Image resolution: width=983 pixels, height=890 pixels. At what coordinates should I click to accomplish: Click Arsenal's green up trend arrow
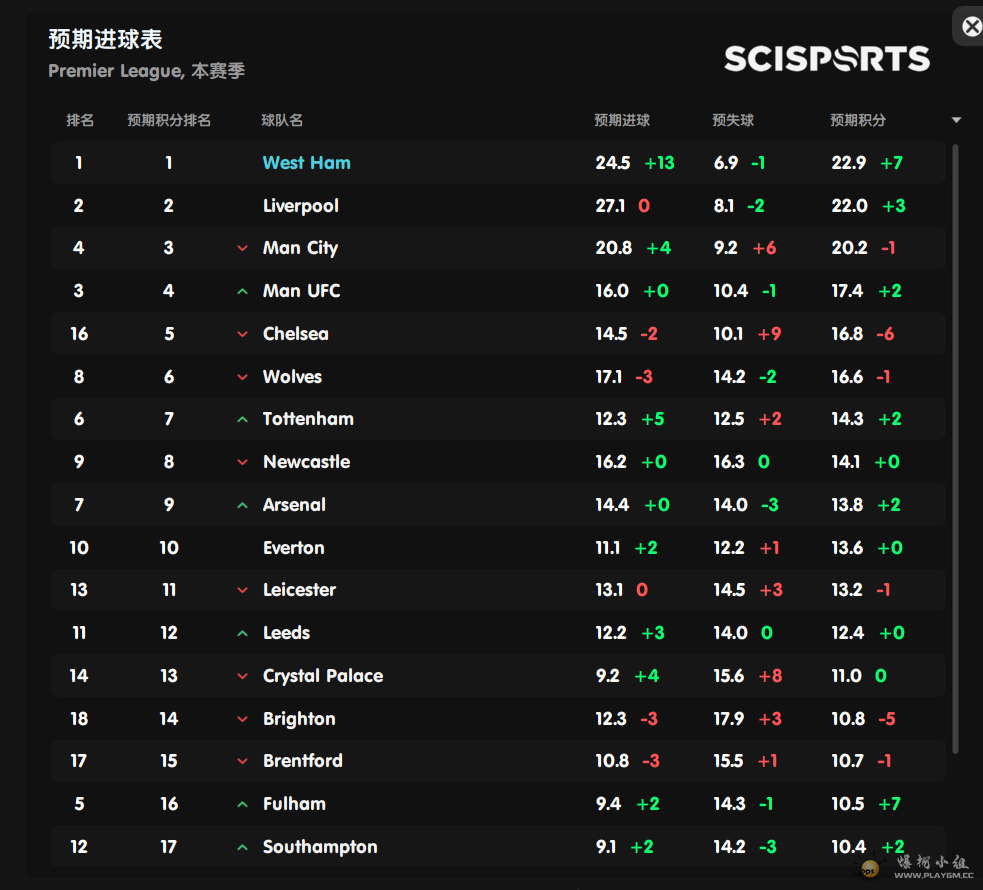(x=242, y=505)
